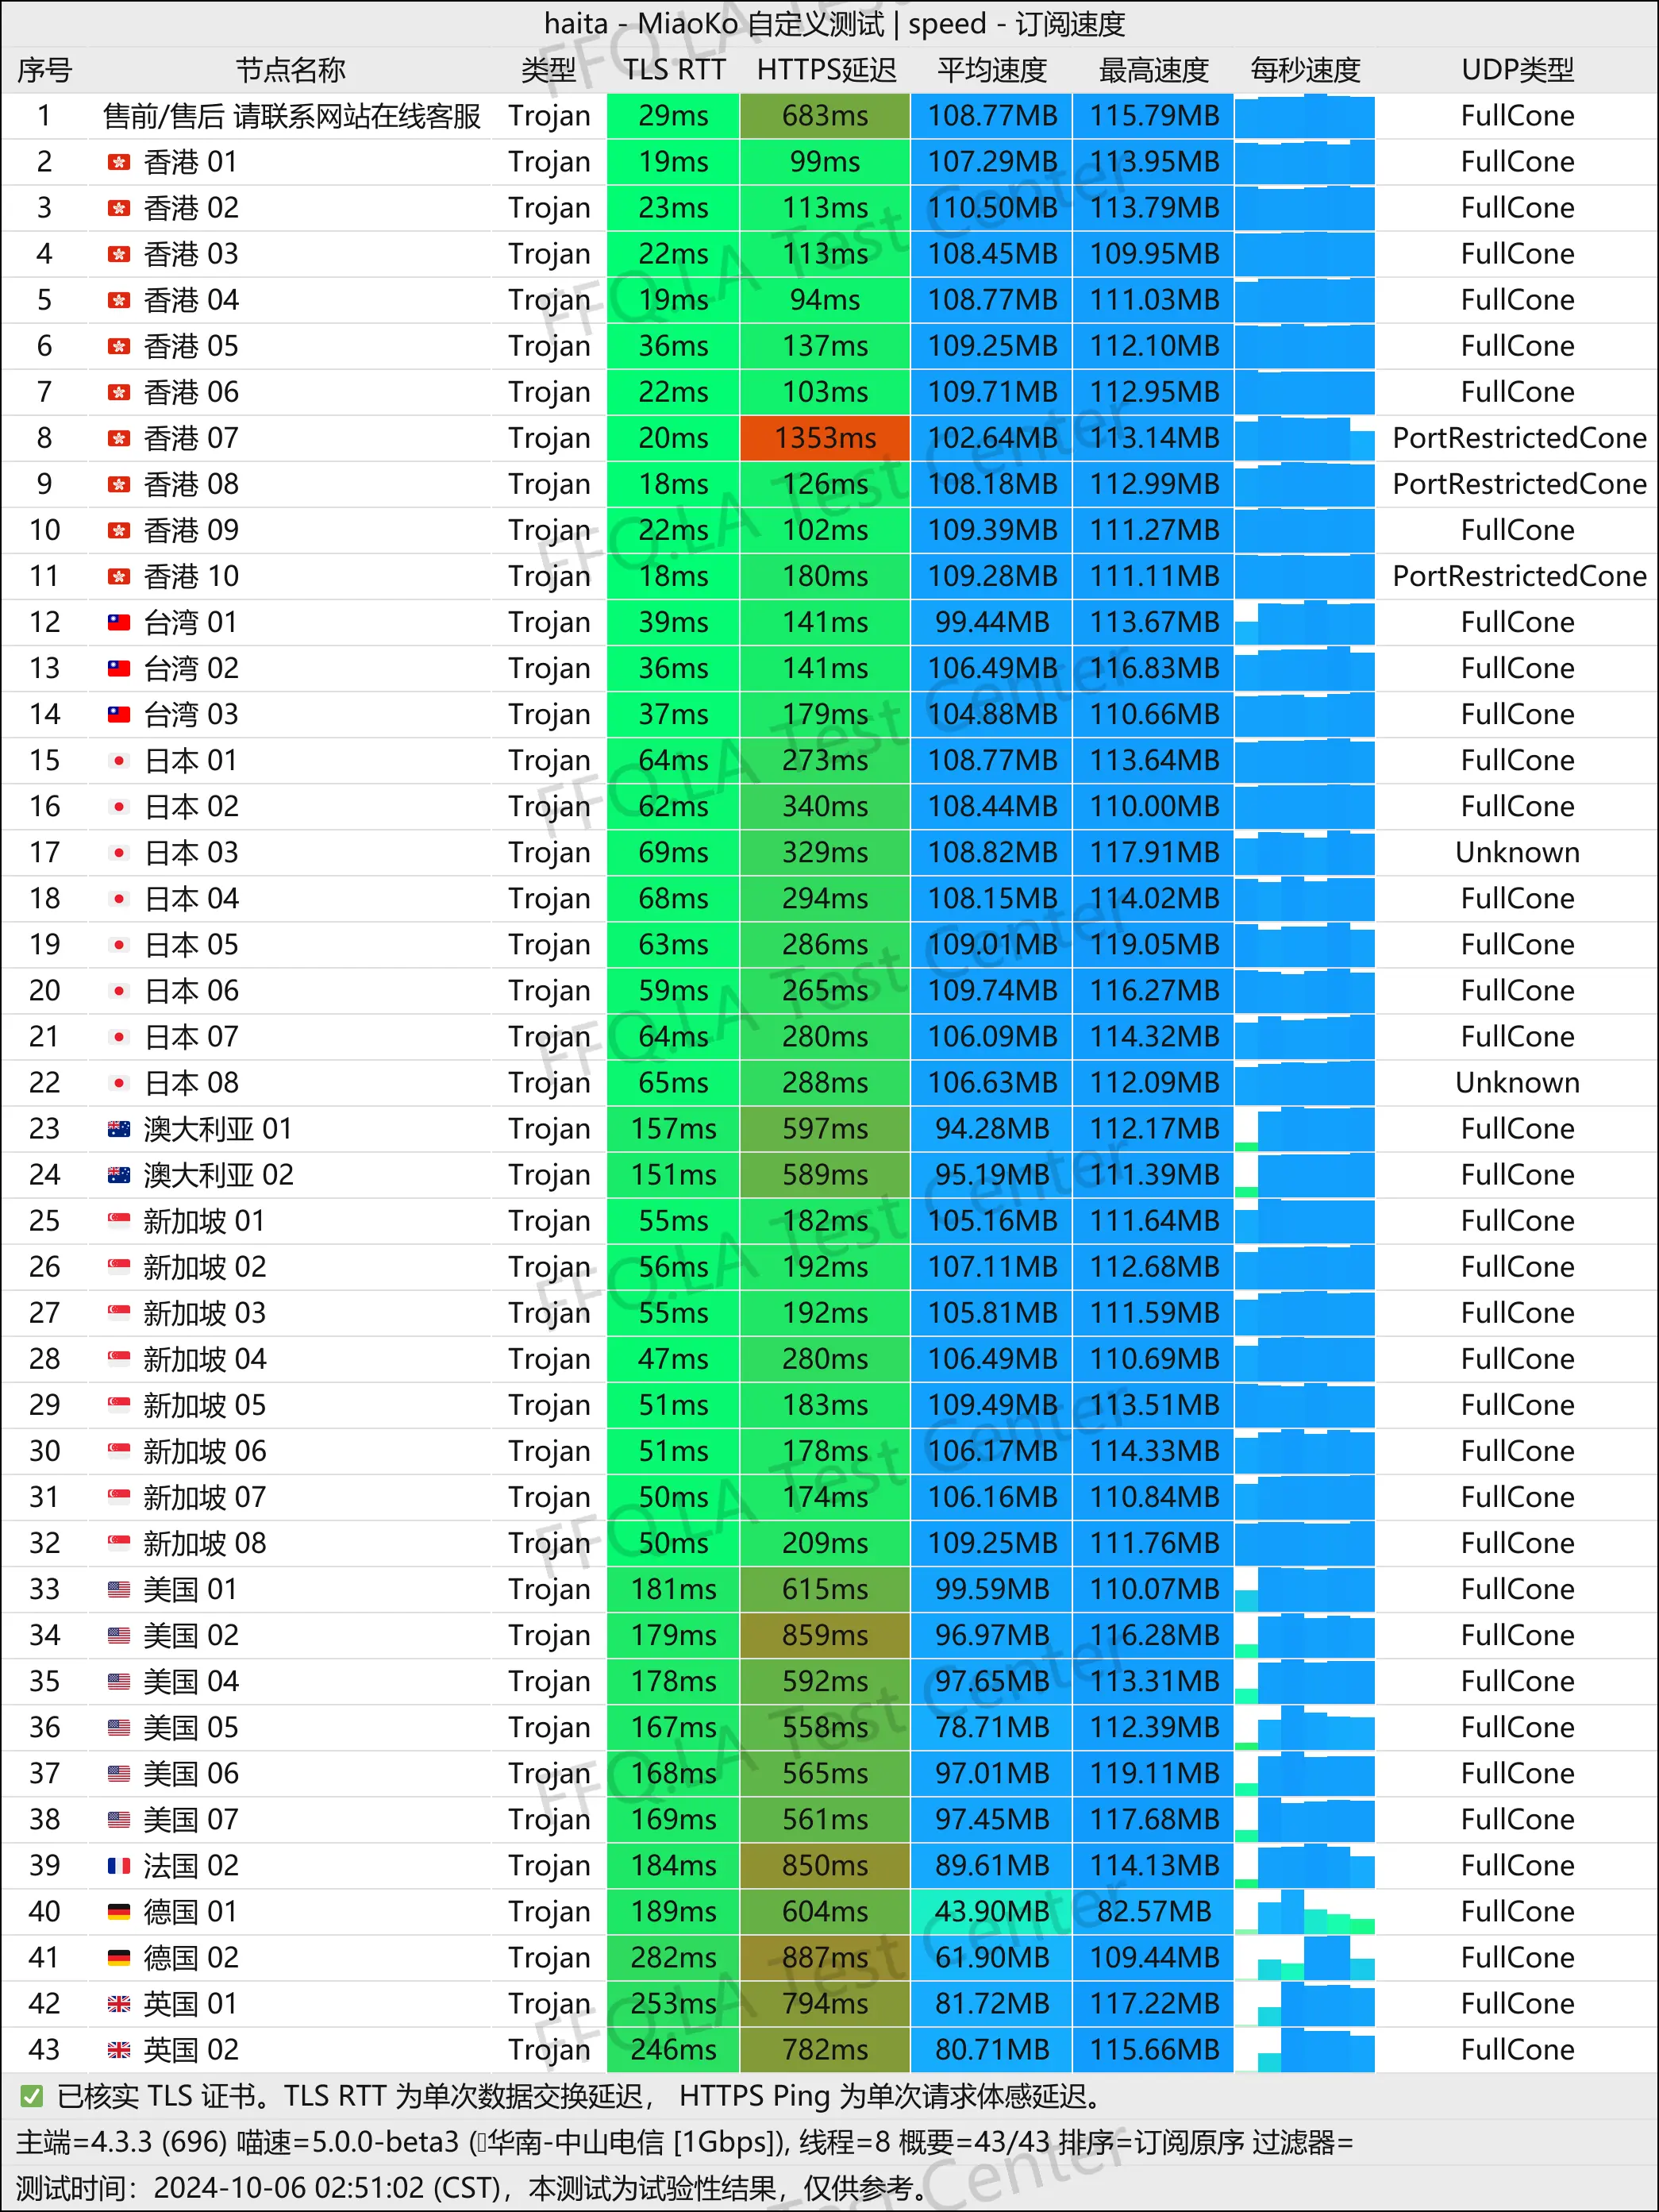Click the per-second speed chart for 香港 07
Viewport: 1659px width, 2212px height.
tap(1304, 438)
